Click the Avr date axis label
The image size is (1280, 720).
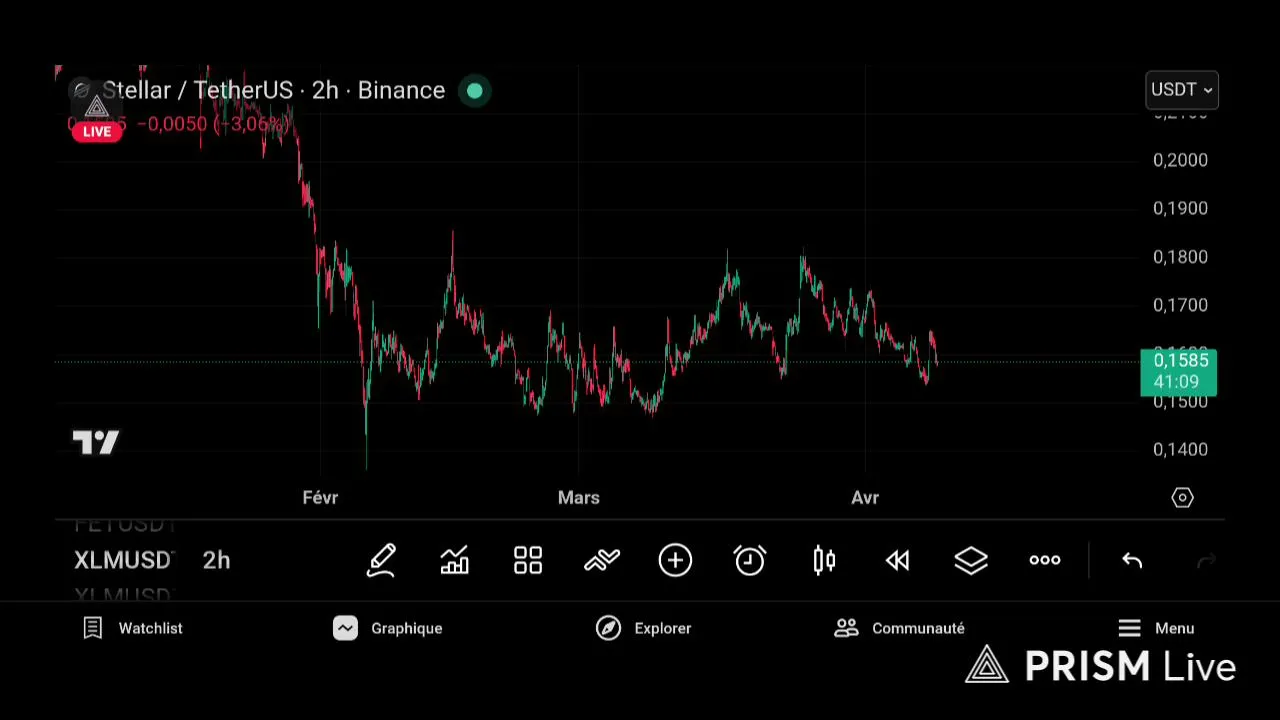[865, 498]
